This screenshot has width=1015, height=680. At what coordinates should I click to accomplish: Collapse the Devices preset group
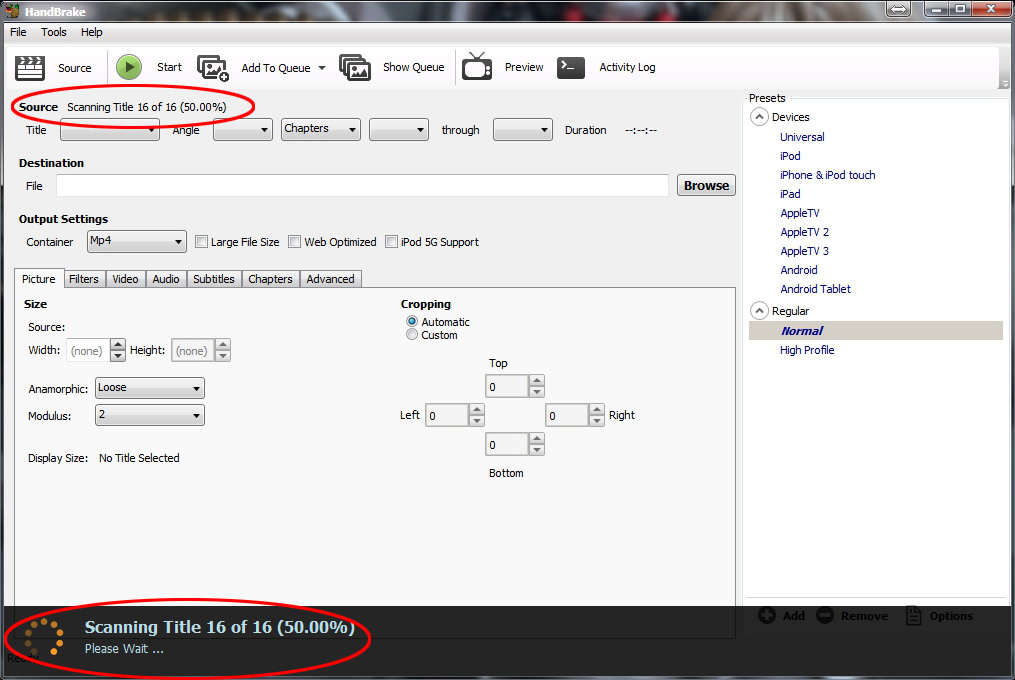pyautogui.click(x=759, y=117)
